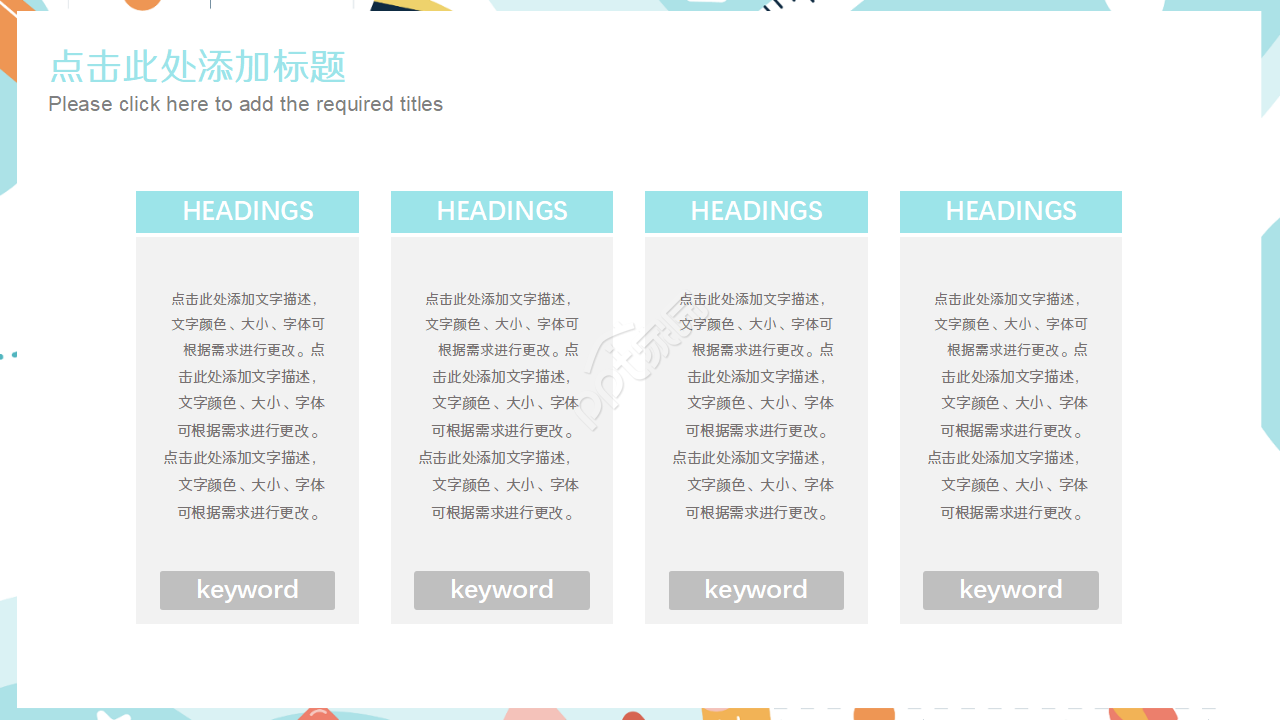Click the description text in fourth card
The height and width of the screenshot is (720, 1280).
[x=1010, y=405]
